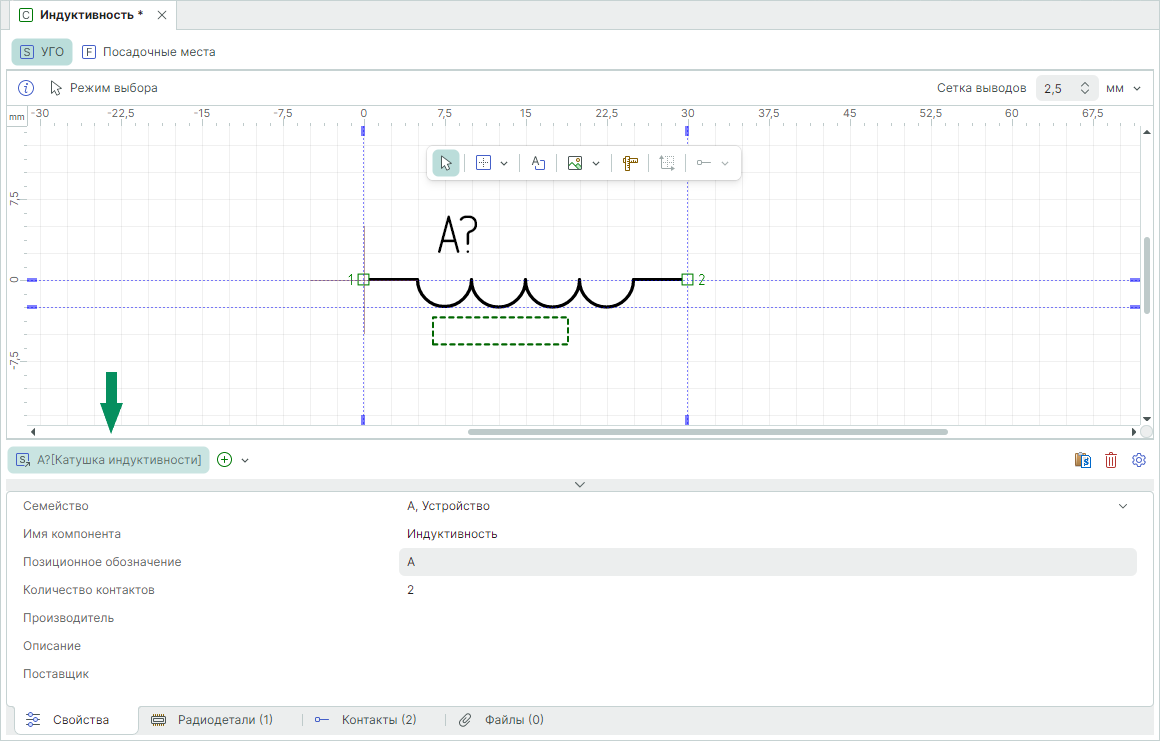The height and width of the screenshot is (741, 1160).
Task: Click the paste symbol clipboard icon
Action: click(1083, 460)
